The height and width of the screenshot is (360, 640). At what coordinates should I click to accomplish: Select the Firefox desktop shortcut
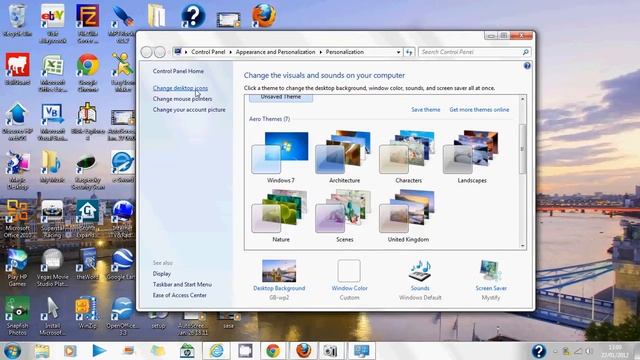point(264,16)
